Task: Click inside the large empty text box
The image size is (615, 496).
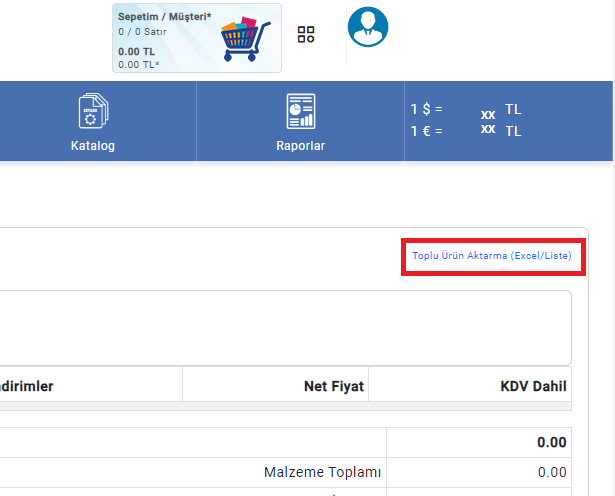Action: pos(285,327)
